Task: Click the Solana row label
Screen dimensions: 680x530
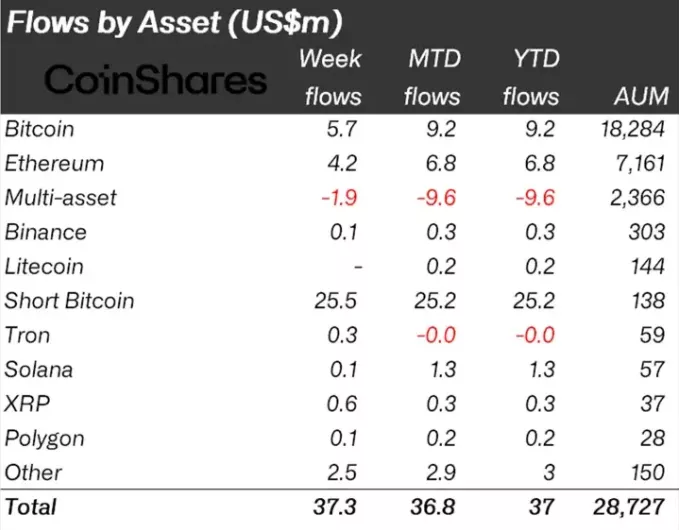Action: pos(38,369)
